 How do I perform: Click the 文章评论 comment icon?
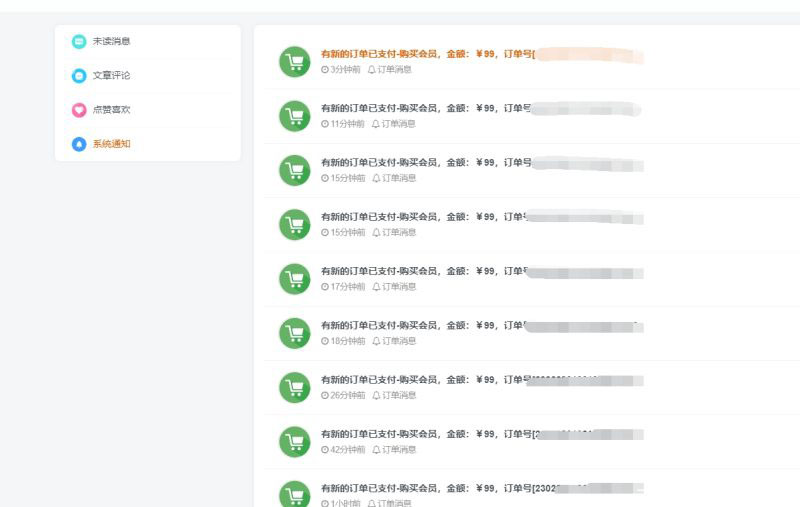click(79, 75)
